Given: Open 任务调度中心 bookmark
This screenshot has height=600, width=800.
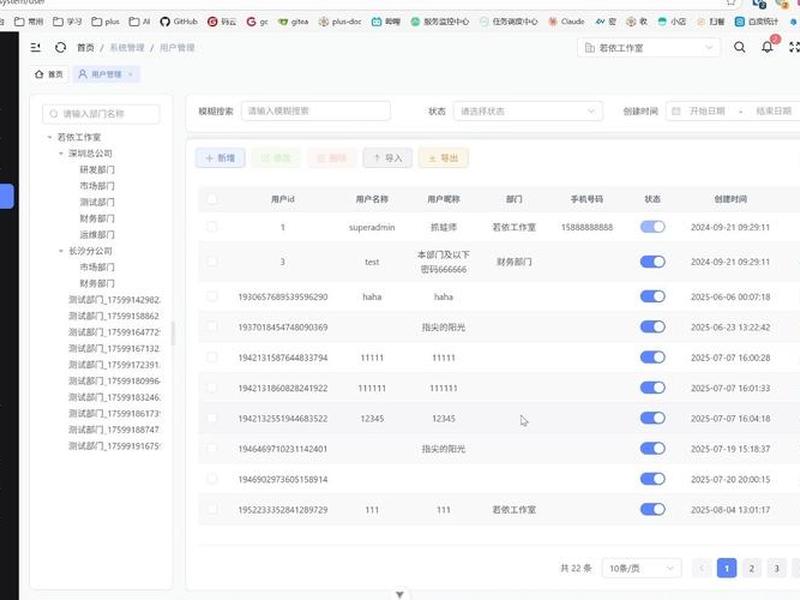Looking at the screenshot, I should tap(509, 21).
